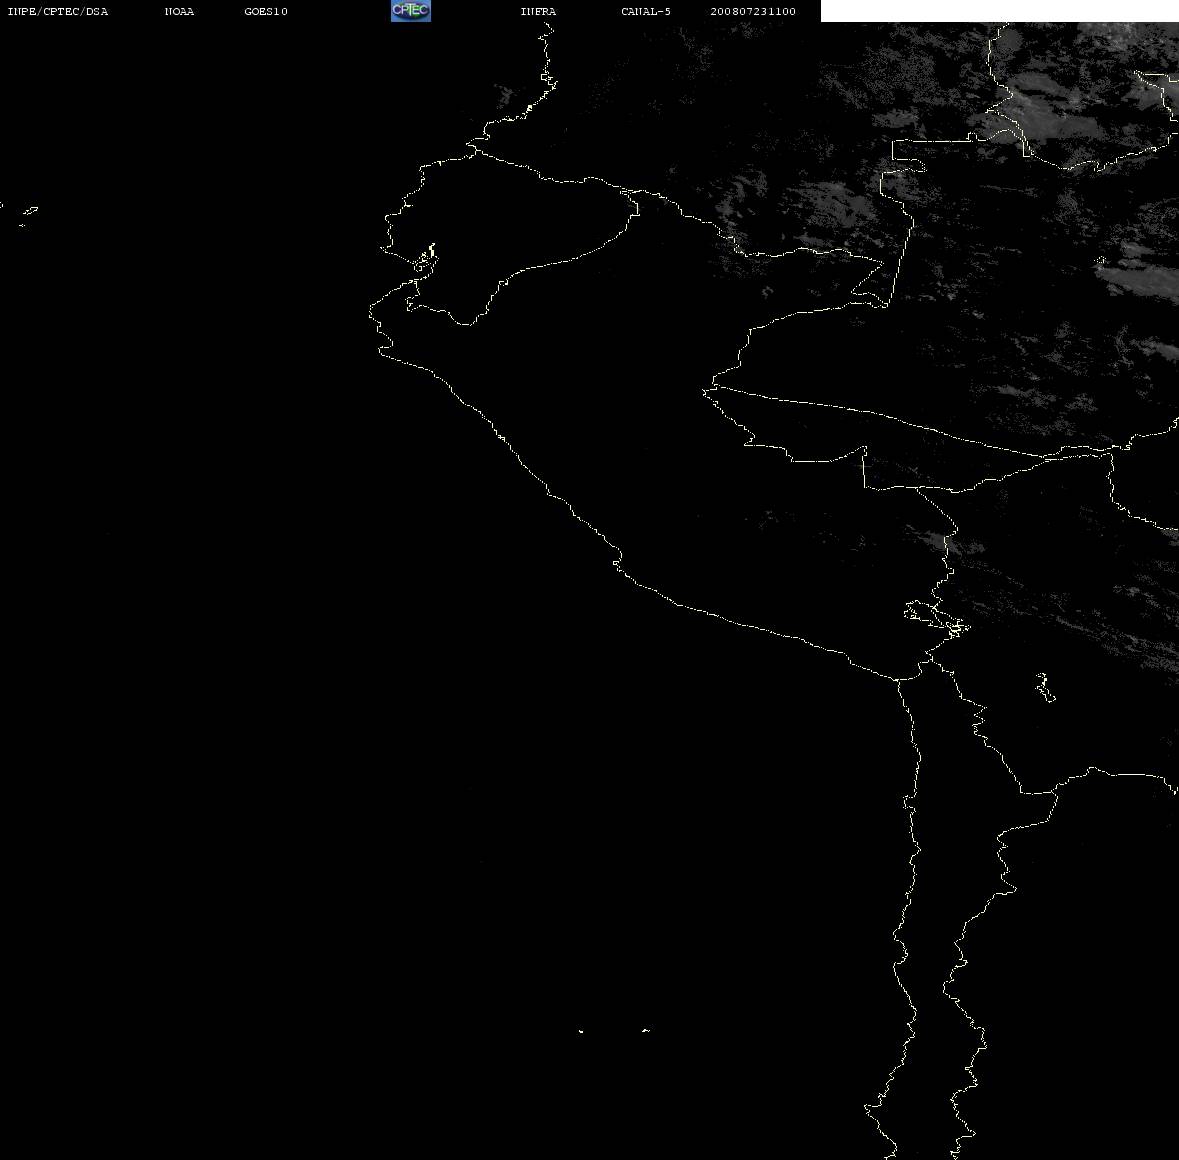Select the CANAL-5 label

pyautogui.click(x=645, y=11)
